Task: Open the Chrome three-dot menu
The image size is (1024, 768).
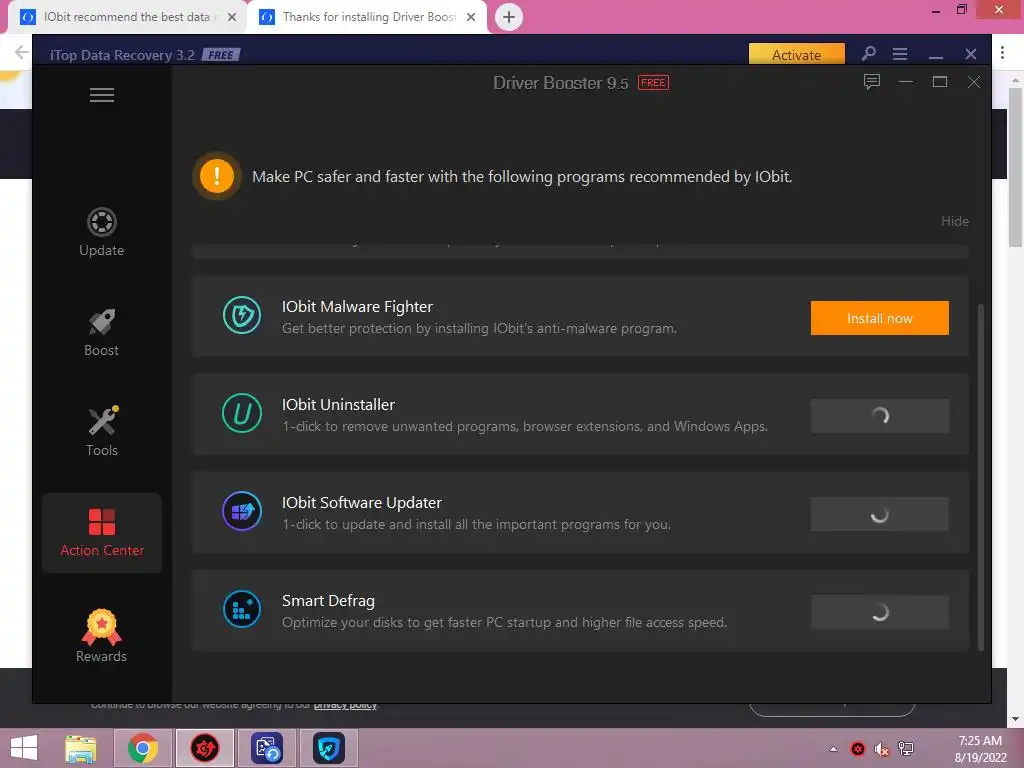Action: pos(1002,52)
